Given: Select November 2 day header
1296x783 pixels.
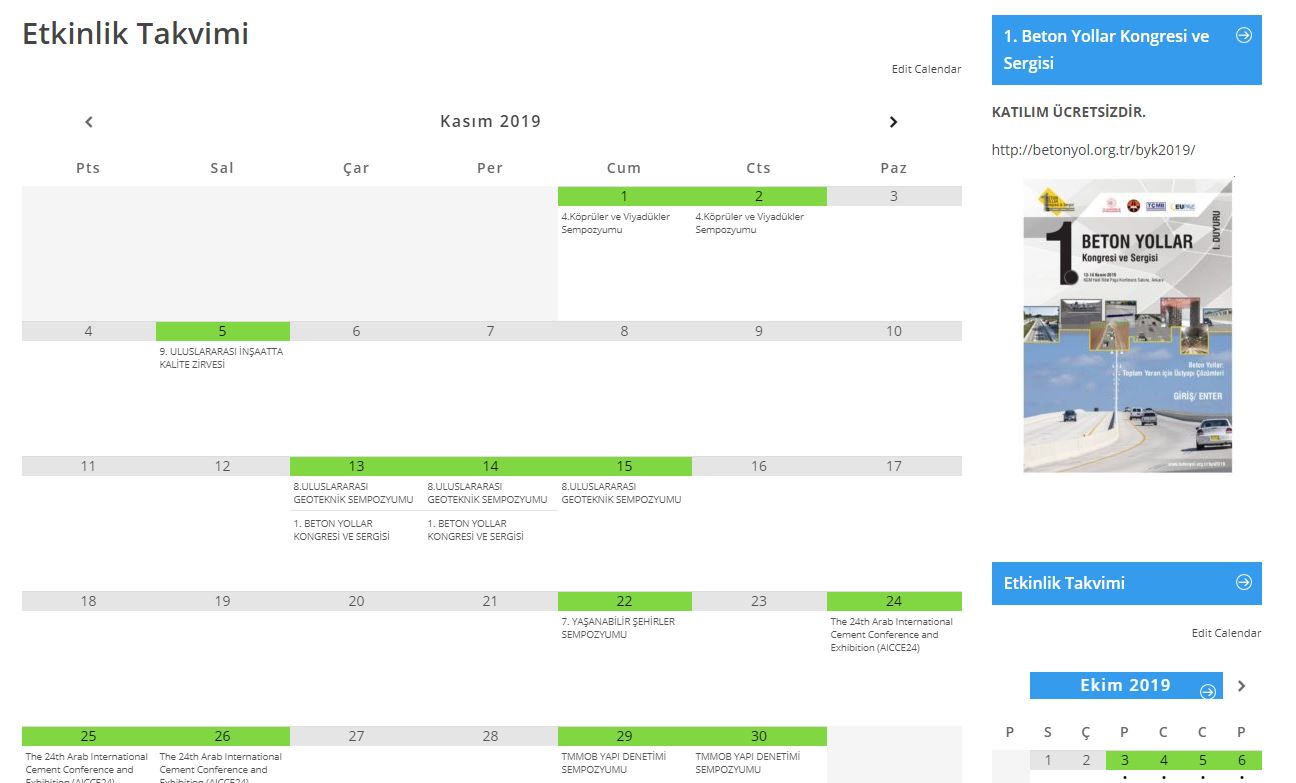Looking at the screenshot, I should 759,196.
